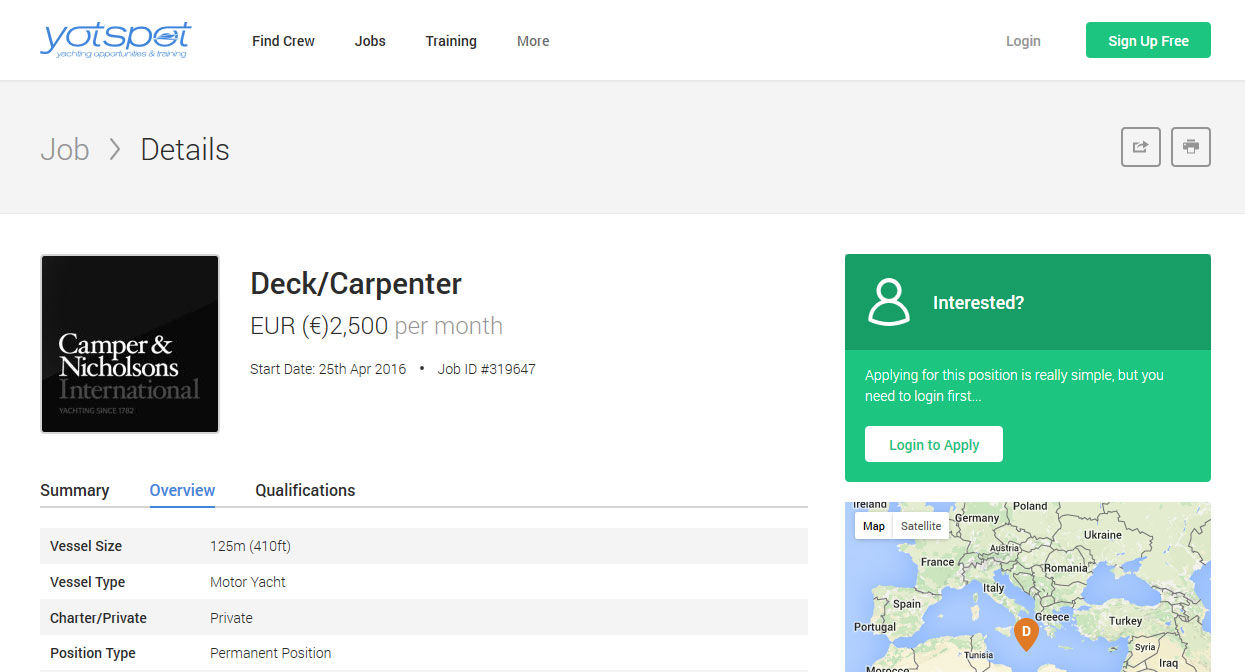This screenshot has height=672, width=1245.
Task: Click the Deck/Carpenter job title
Action: pos(356,284)
